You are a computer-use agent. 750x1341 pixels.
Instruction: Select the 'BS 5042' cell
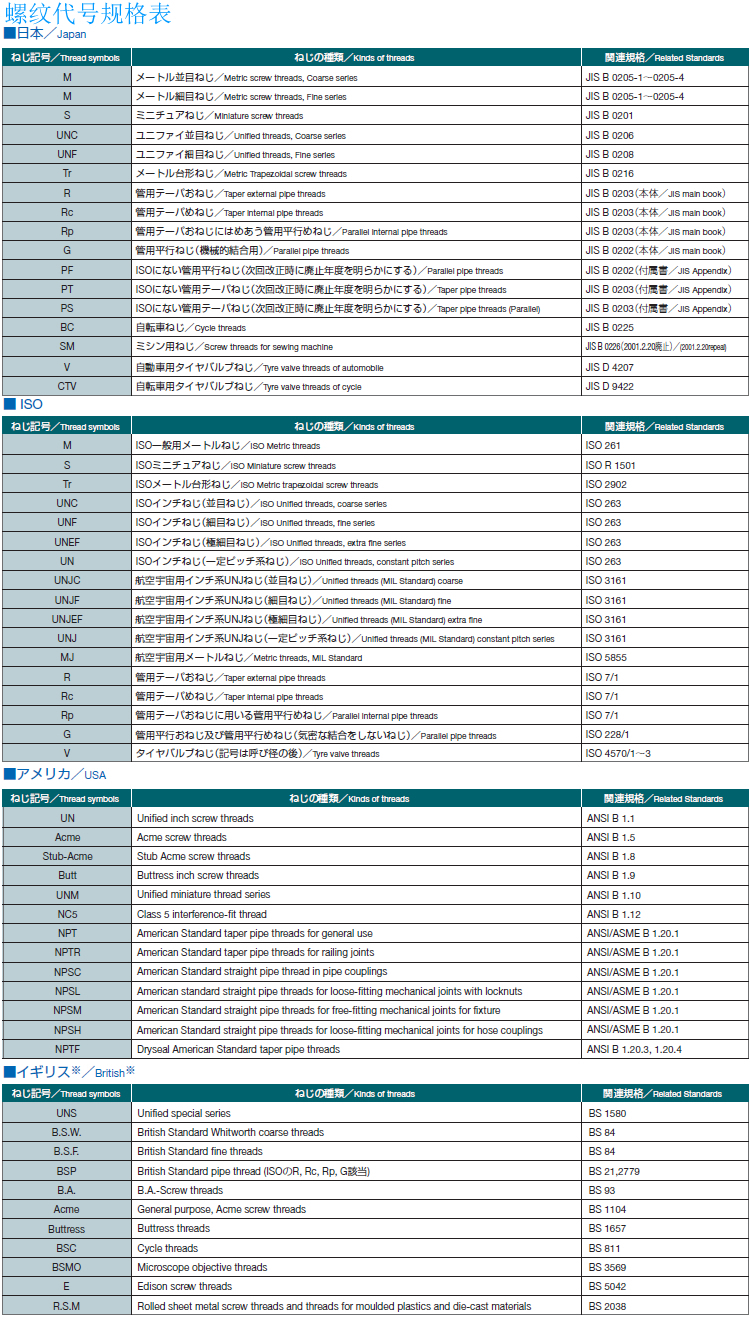point(665,1287)
